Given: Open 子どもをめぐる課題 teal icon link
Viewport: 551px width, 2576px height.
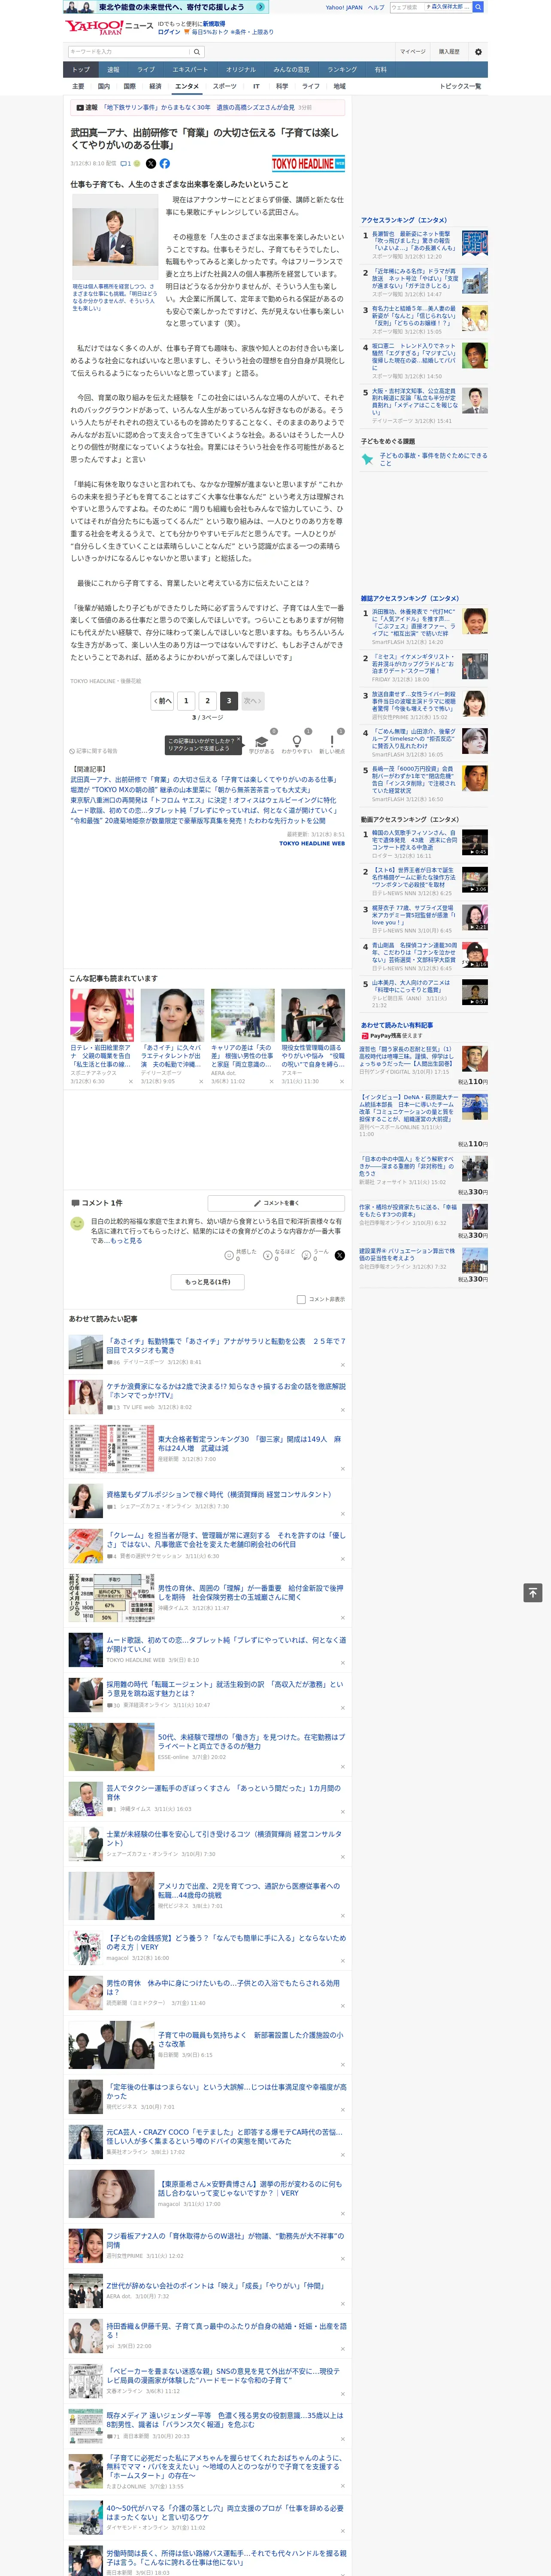Looking at the screenshot, I should (367, 459).
